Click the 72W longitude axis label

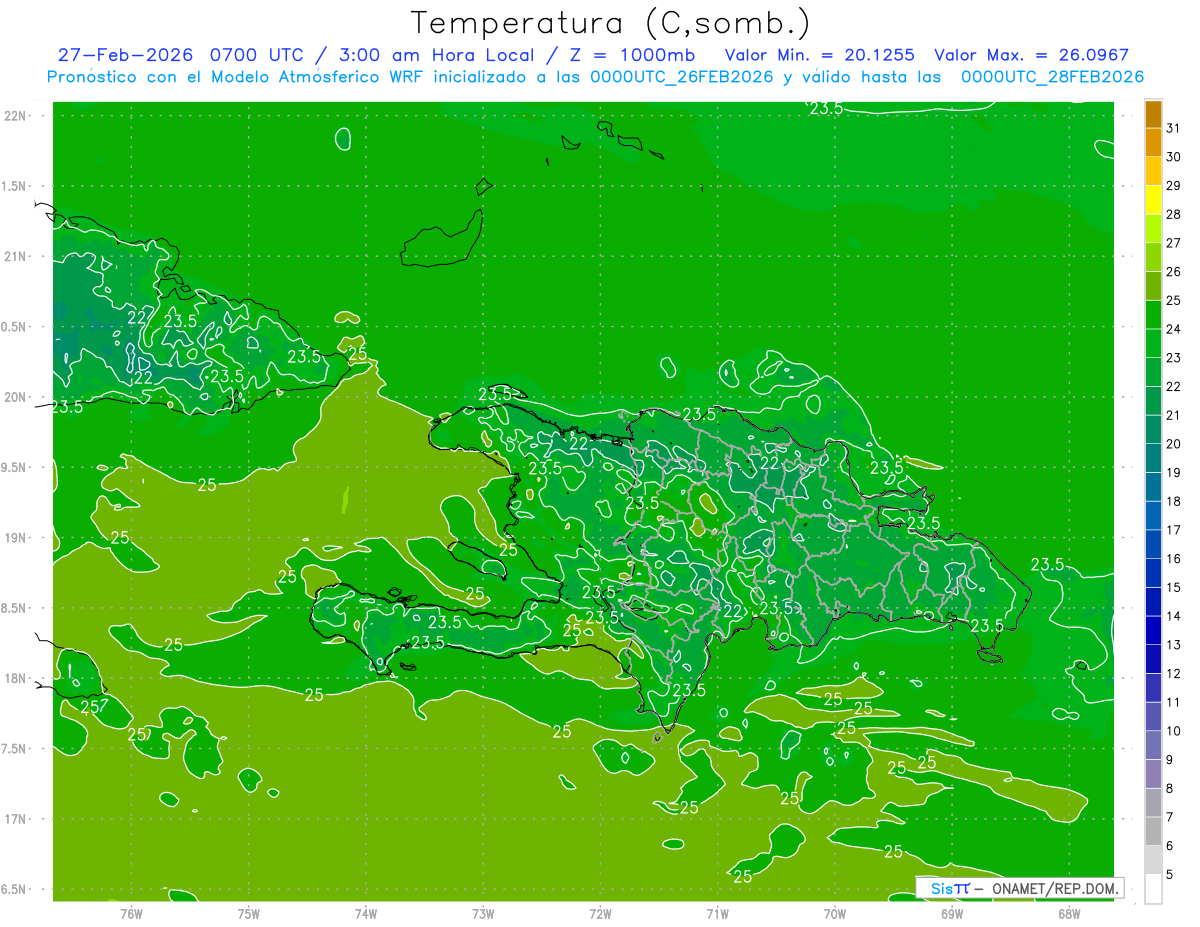(x=600, y=913)
